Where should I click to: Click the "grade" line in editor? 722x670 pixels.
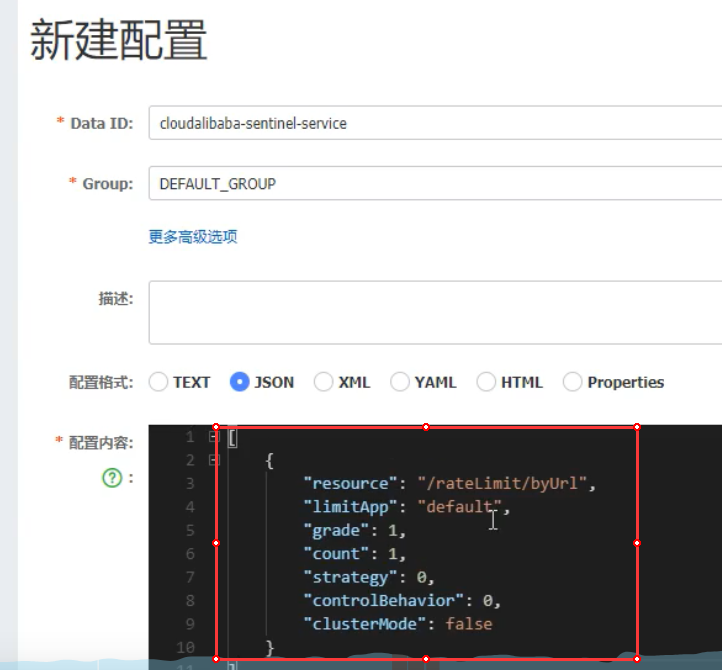(x=355, y=530)
